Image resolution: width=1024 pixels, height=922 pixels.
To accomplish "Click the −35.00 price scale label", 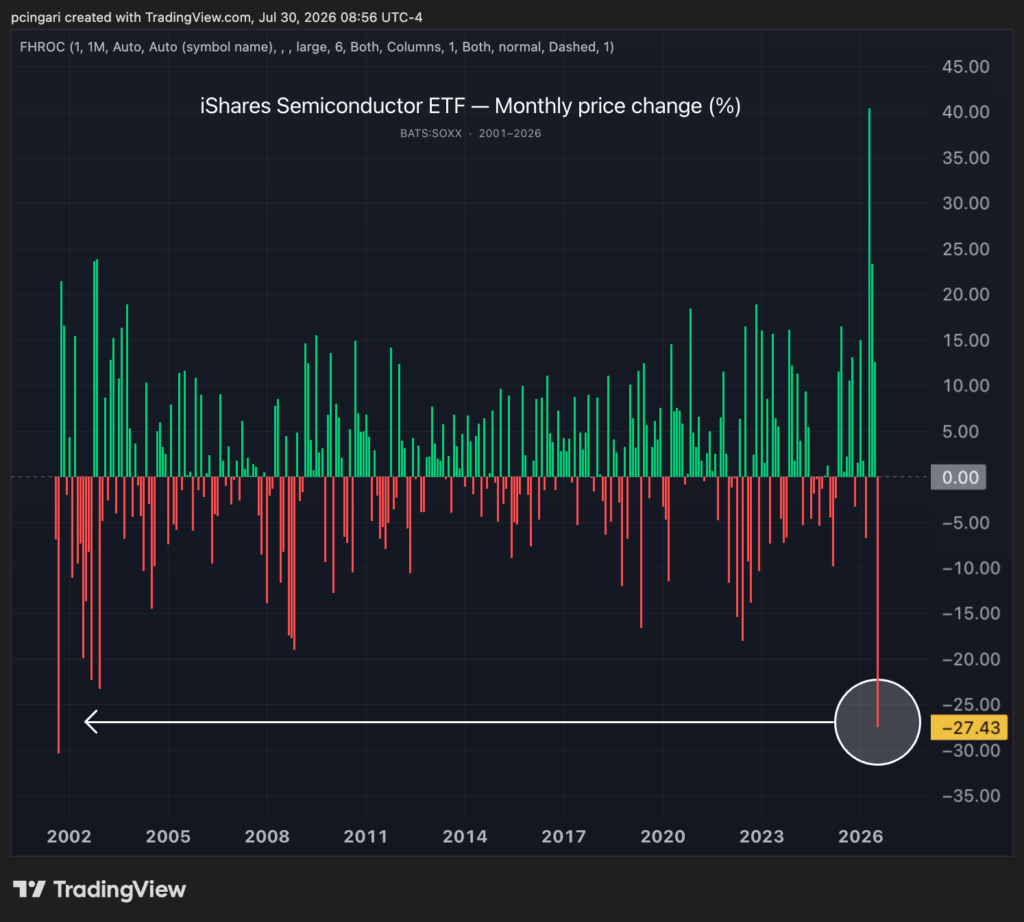I will coord(970,796).
